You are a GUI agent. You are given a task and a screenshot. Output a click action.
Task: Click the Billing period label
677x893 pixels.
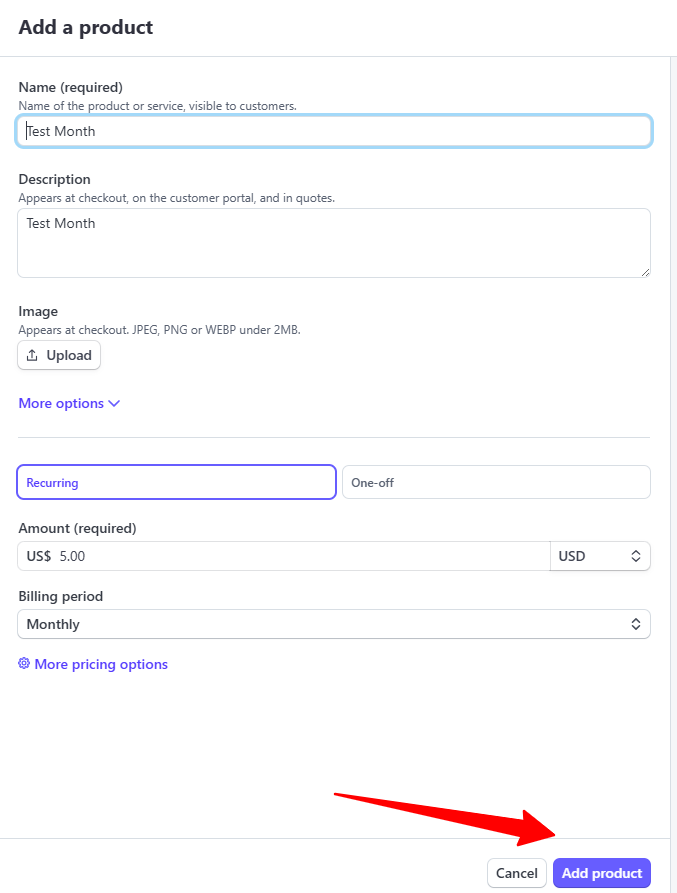(61, 596)
